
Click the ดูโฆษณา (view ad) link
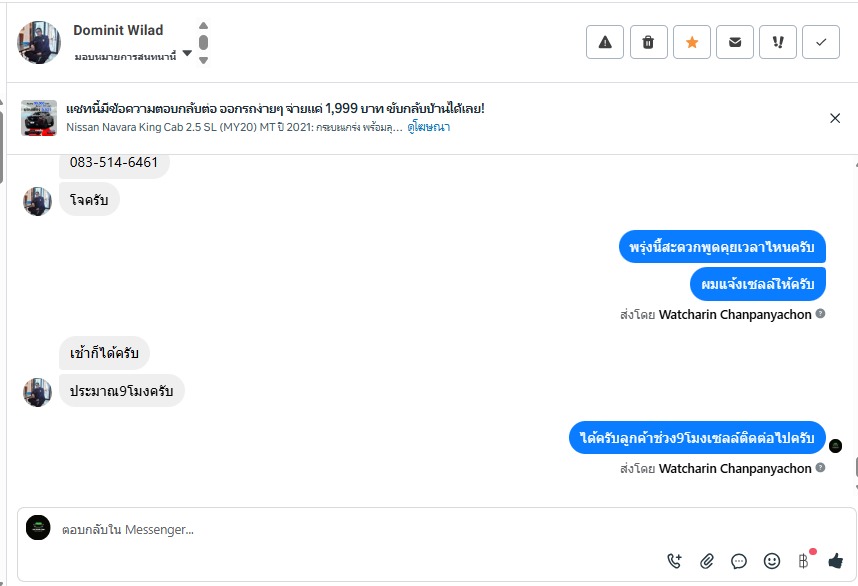point(429,128)
